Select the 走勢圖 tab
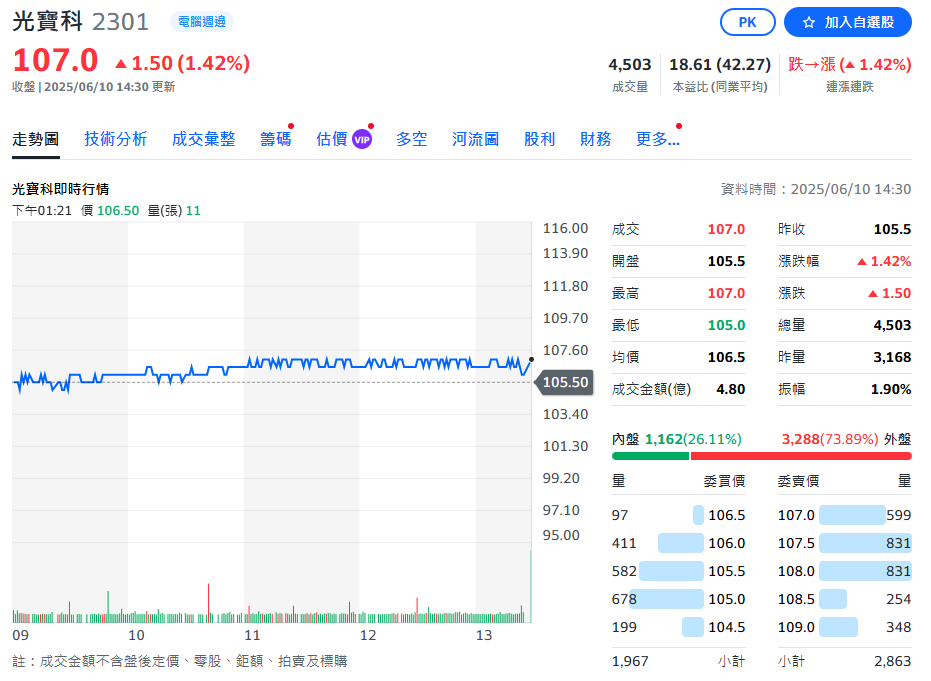 click(x=36, y=140)
